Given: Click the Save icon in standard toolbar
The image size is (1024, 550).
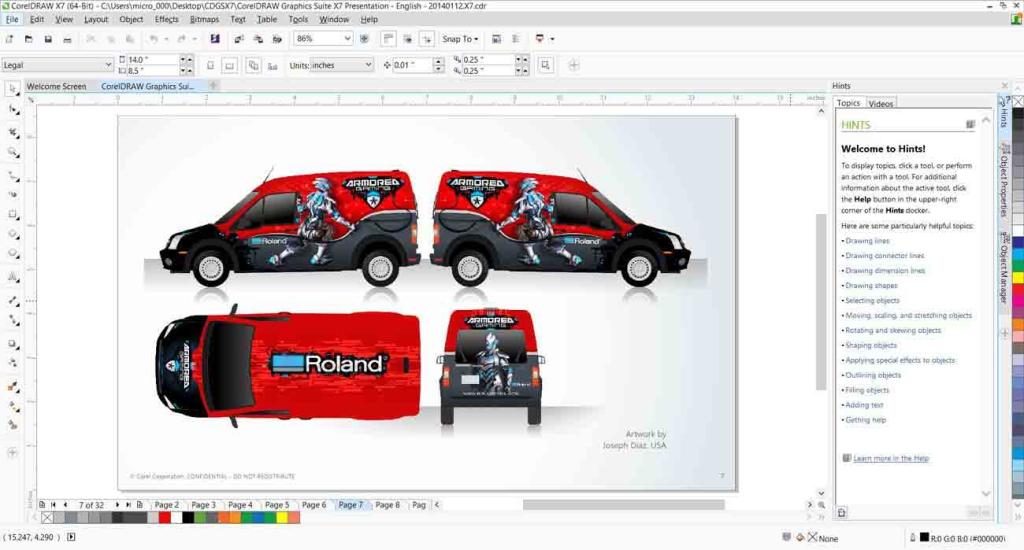Looking at the screenshot, I should coord(48,39).
